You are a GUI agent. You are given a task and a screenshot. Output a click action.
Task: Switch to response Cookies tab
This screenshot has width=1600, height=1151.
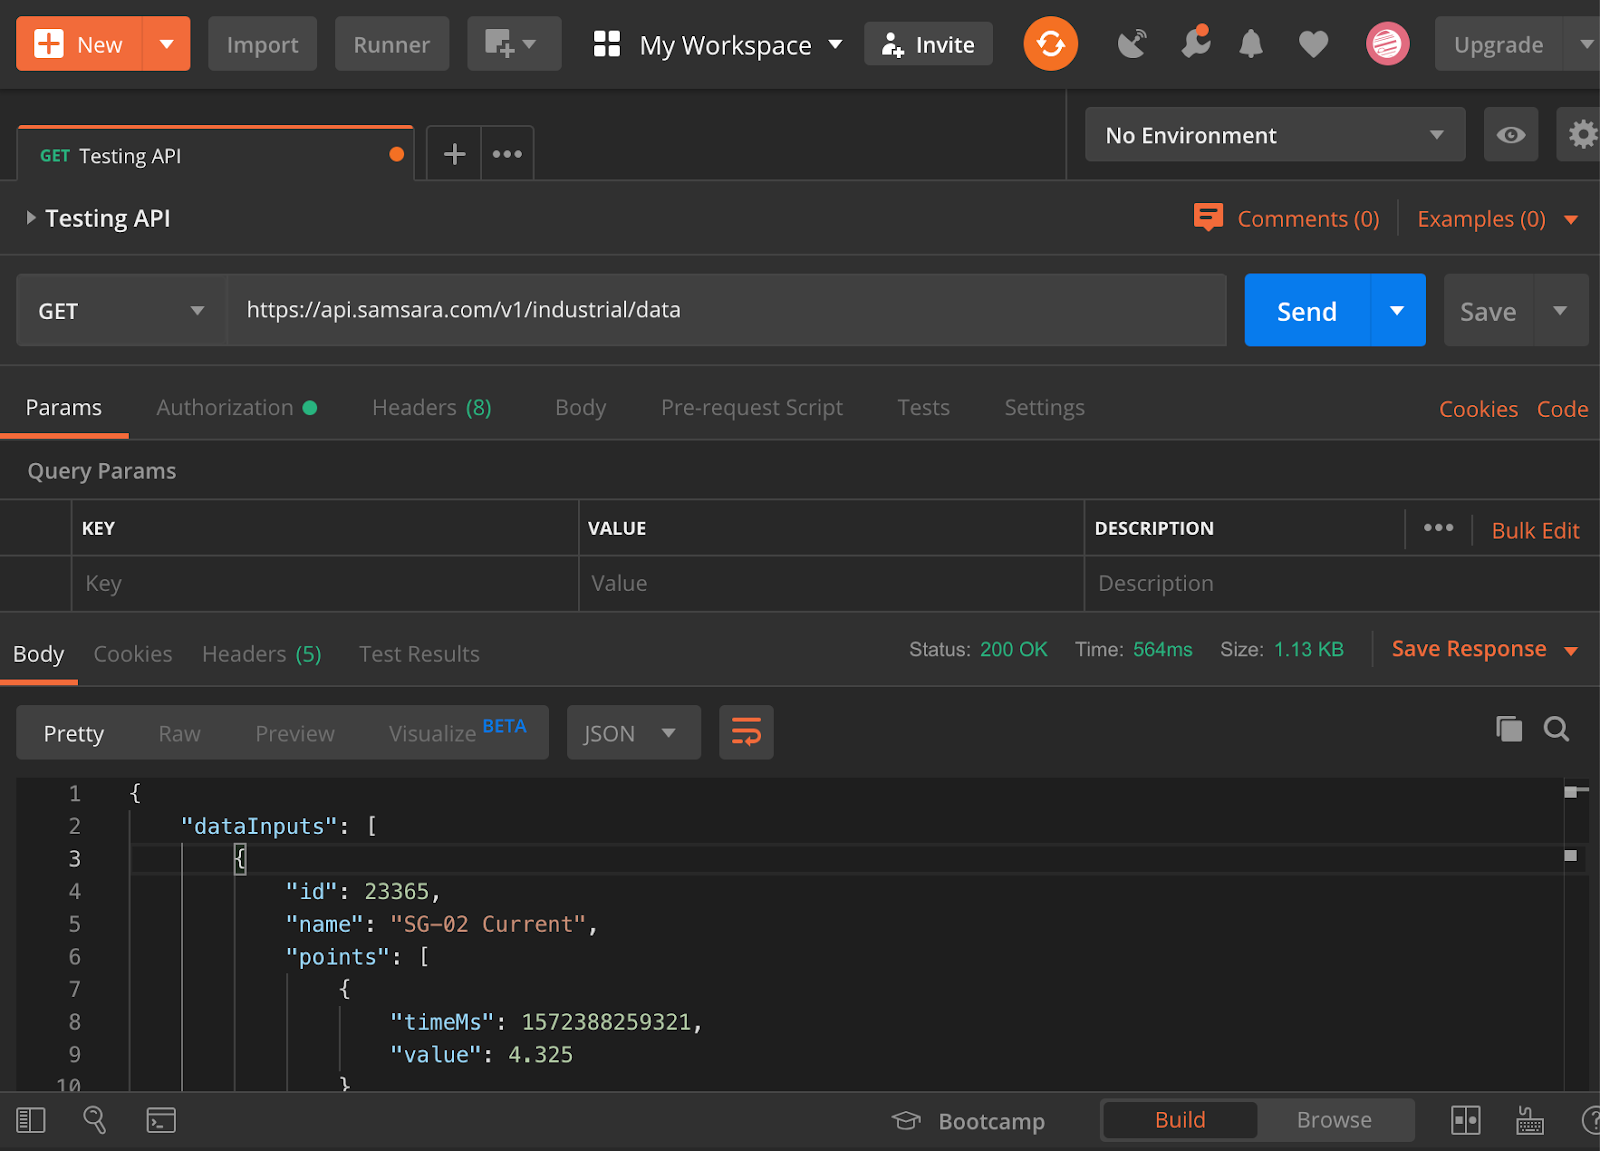[133, 654]
